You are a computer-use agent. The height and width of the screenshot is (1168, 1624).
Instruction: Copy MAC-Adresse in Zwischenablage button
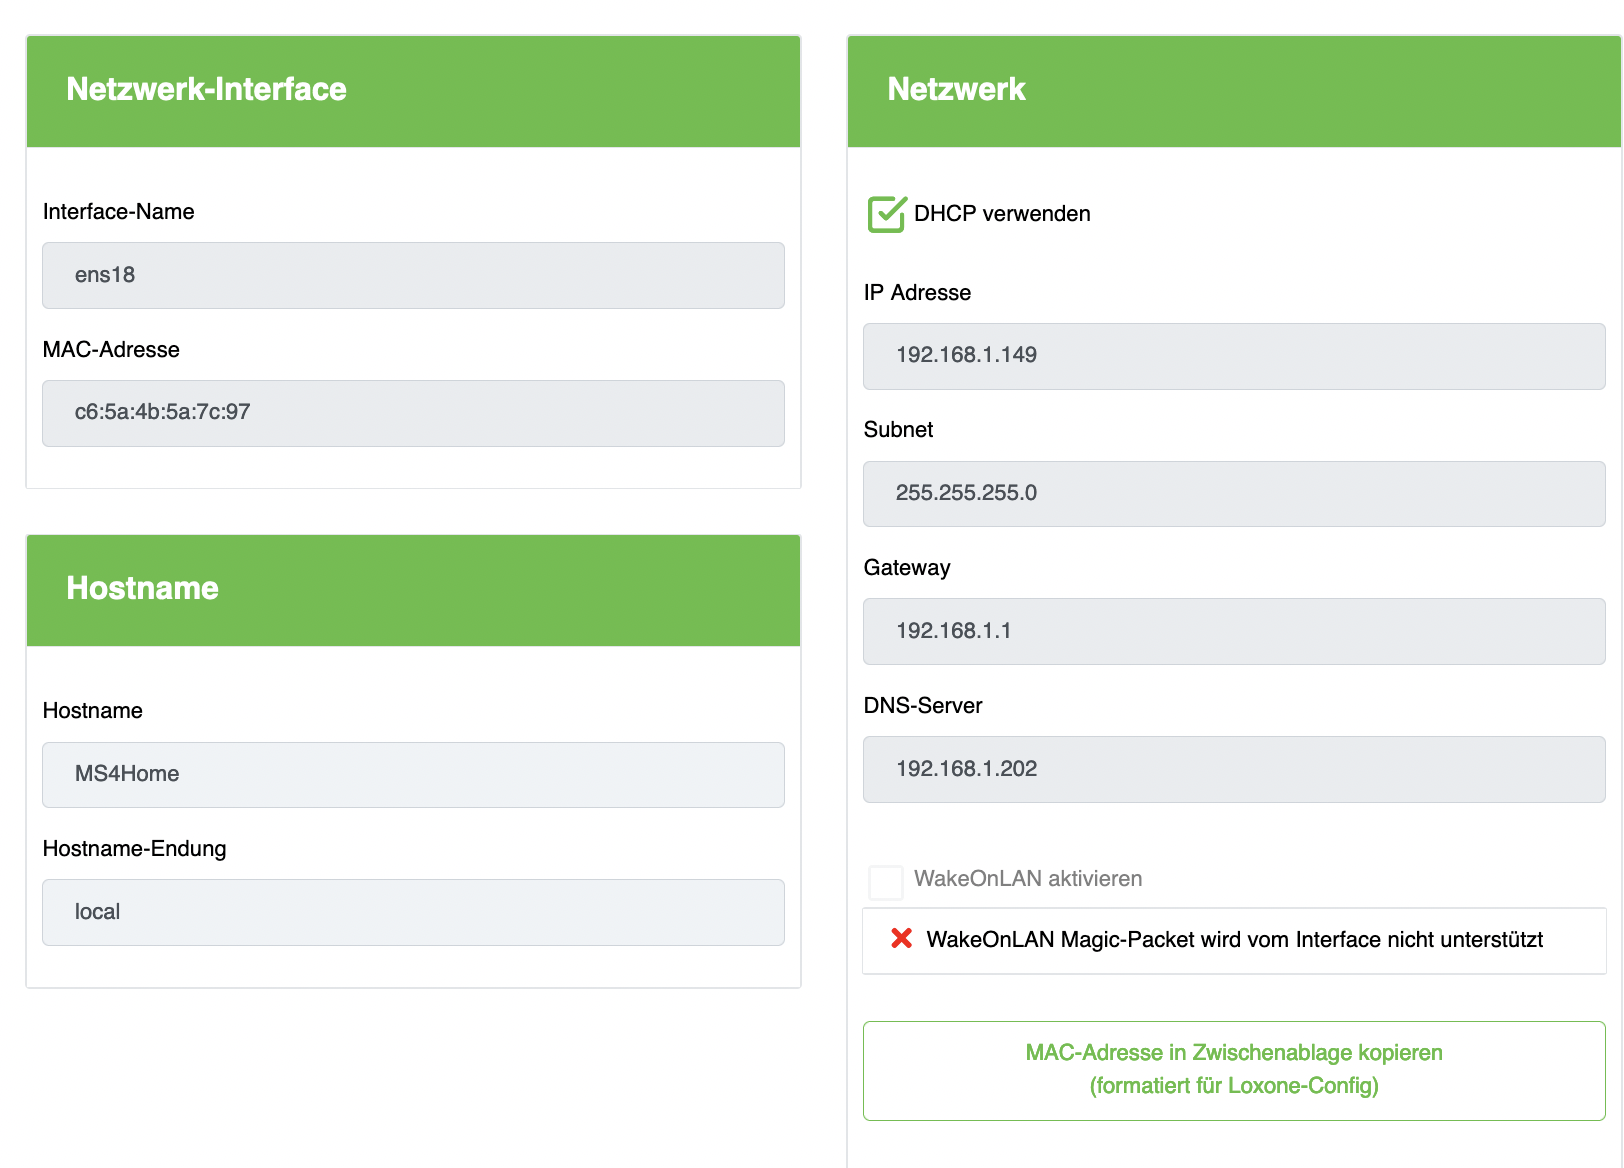tap(1233, 1070)
